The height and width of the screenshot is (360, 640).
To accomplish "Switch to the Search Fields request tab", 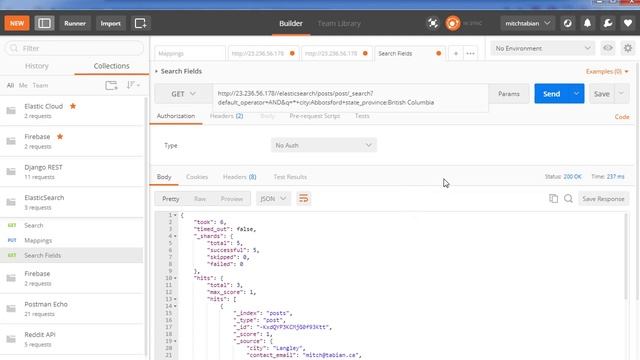I will (x=409, y=53).
